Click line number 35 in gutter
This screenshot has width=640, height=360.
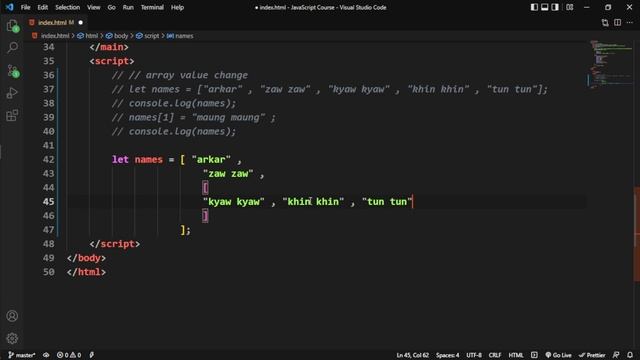[49, 61]
